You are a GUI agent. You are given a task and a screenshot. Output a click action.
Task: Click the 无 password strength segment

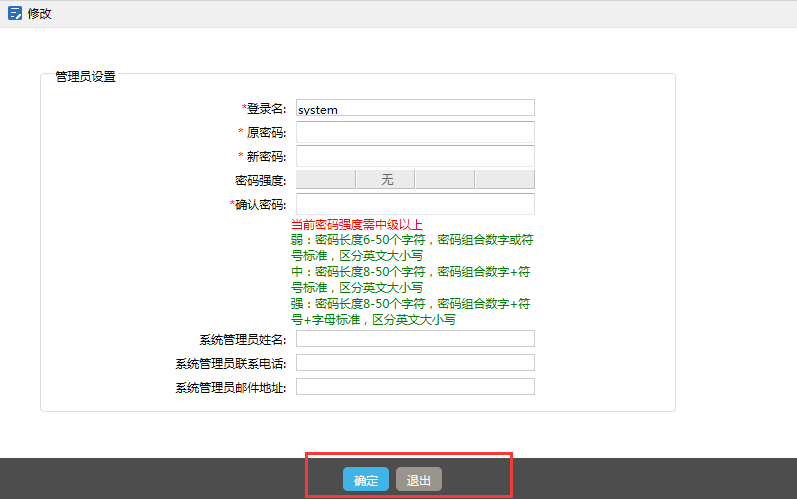click(386, 180)
